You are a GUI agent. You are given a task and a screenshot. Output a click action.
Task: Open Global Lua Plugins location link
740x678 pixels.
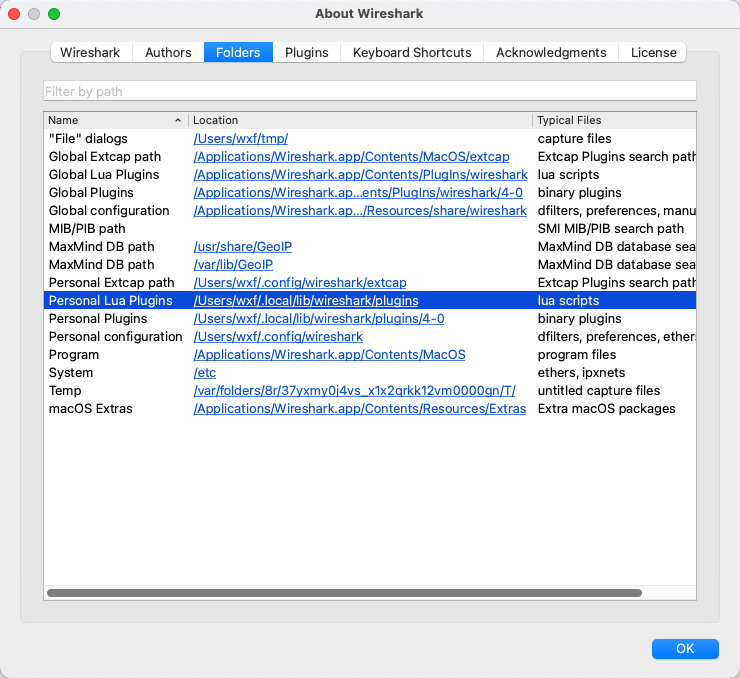click(361, 175)
